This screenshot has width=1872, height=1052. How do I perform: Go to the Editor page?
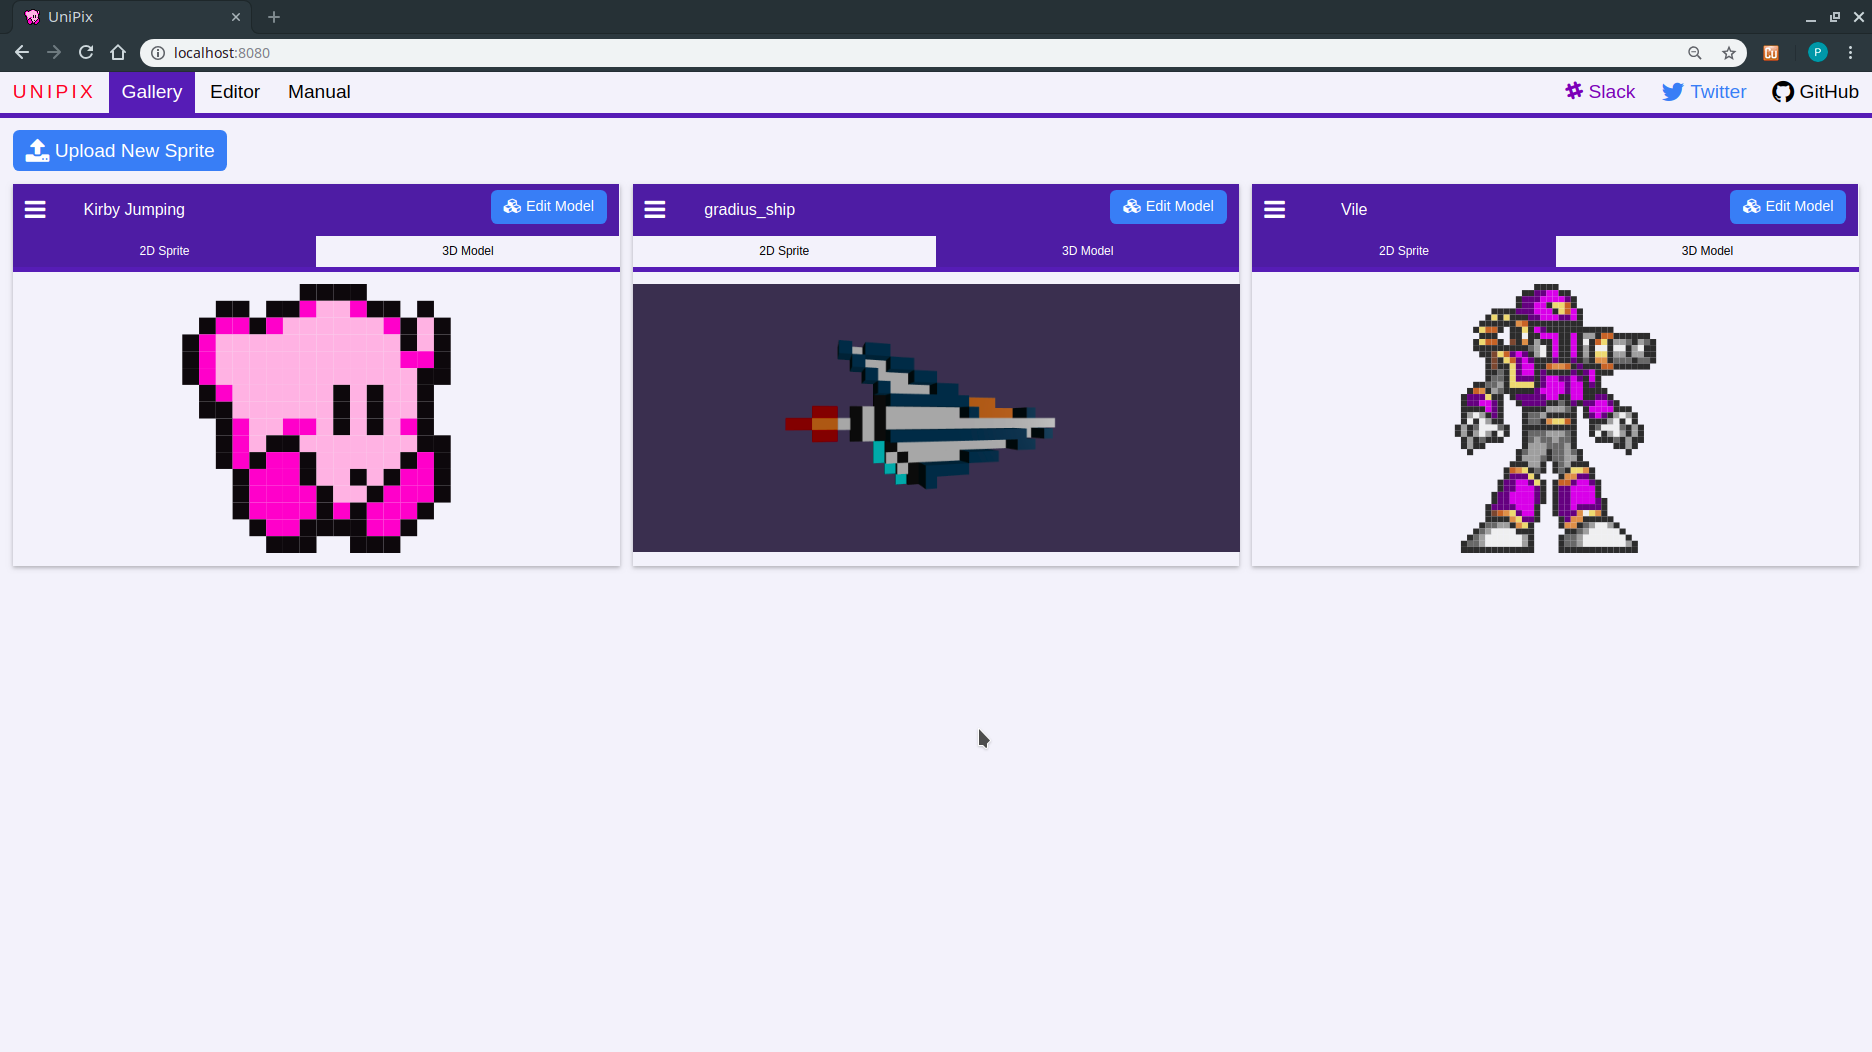234,91
